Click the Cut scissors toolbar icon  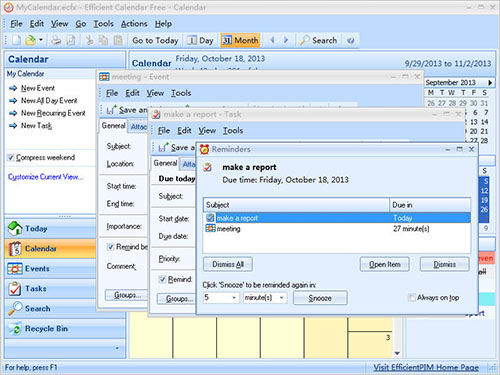tap(89, 40)
